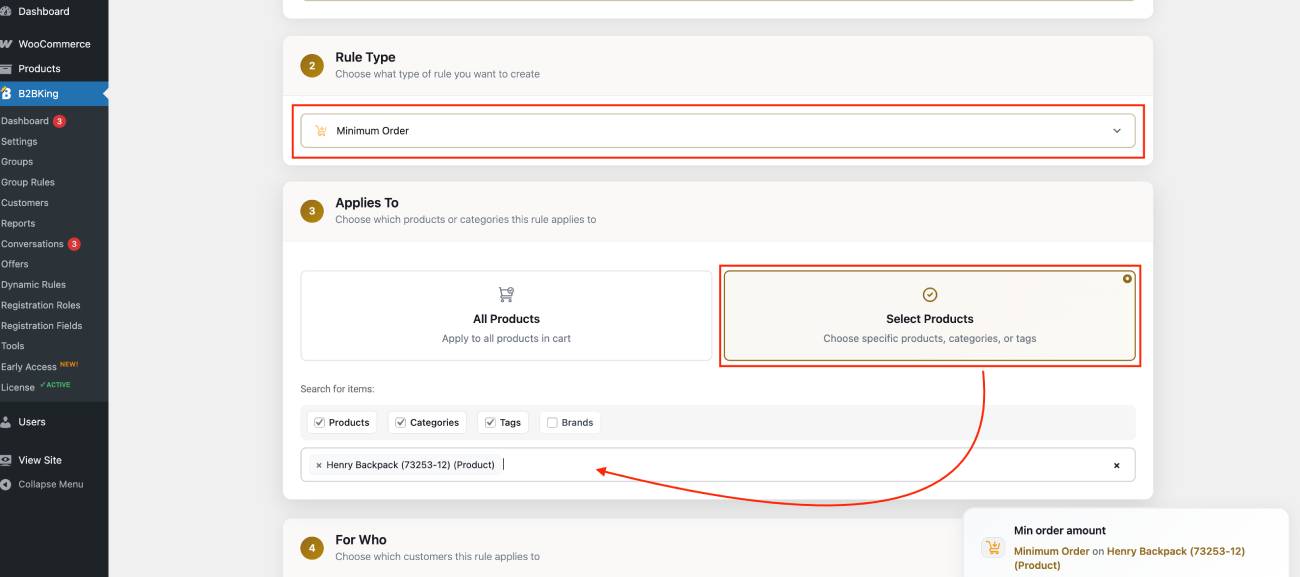1300x577 pixels.
Task: Open the Tools page
Action: 12,346
